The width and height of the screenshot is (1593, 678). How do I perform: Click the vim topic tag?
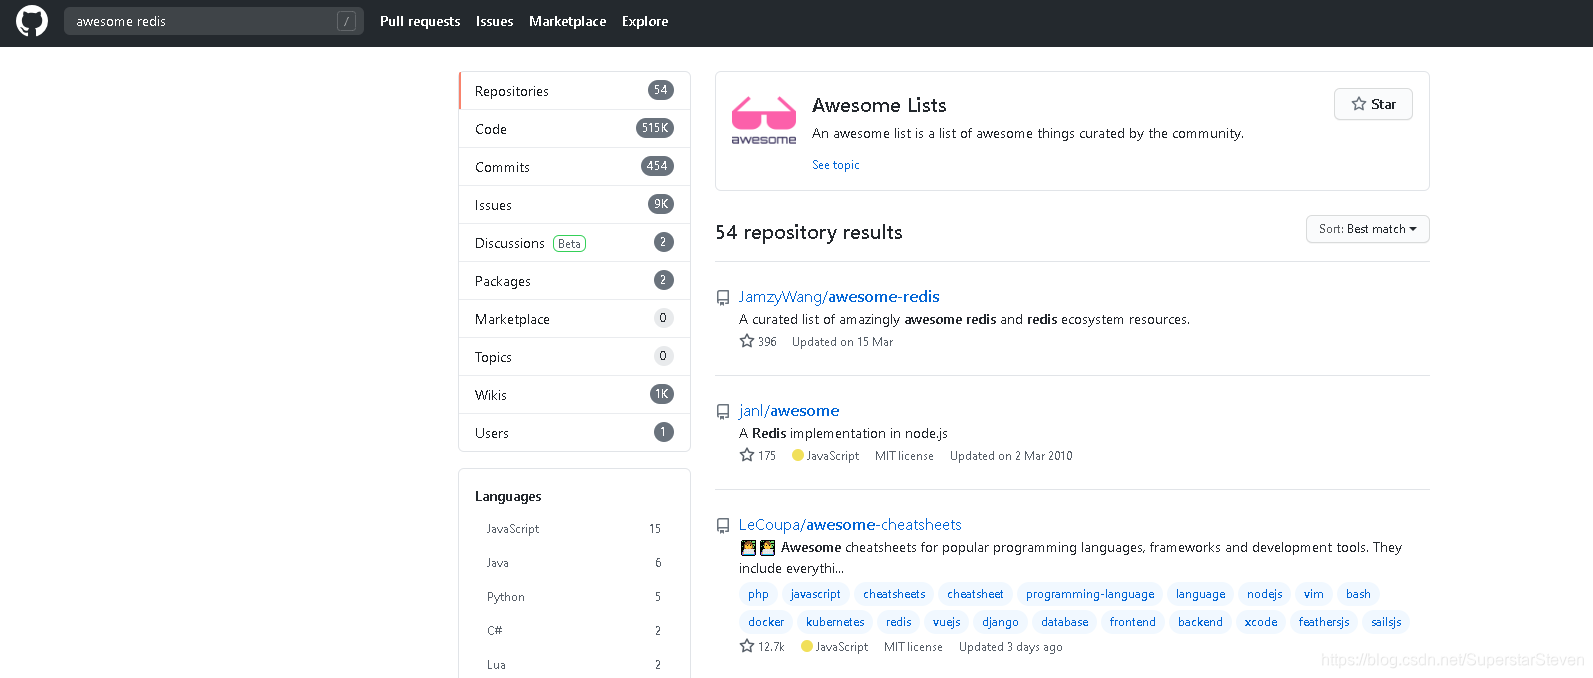(x=1314, y=594)
